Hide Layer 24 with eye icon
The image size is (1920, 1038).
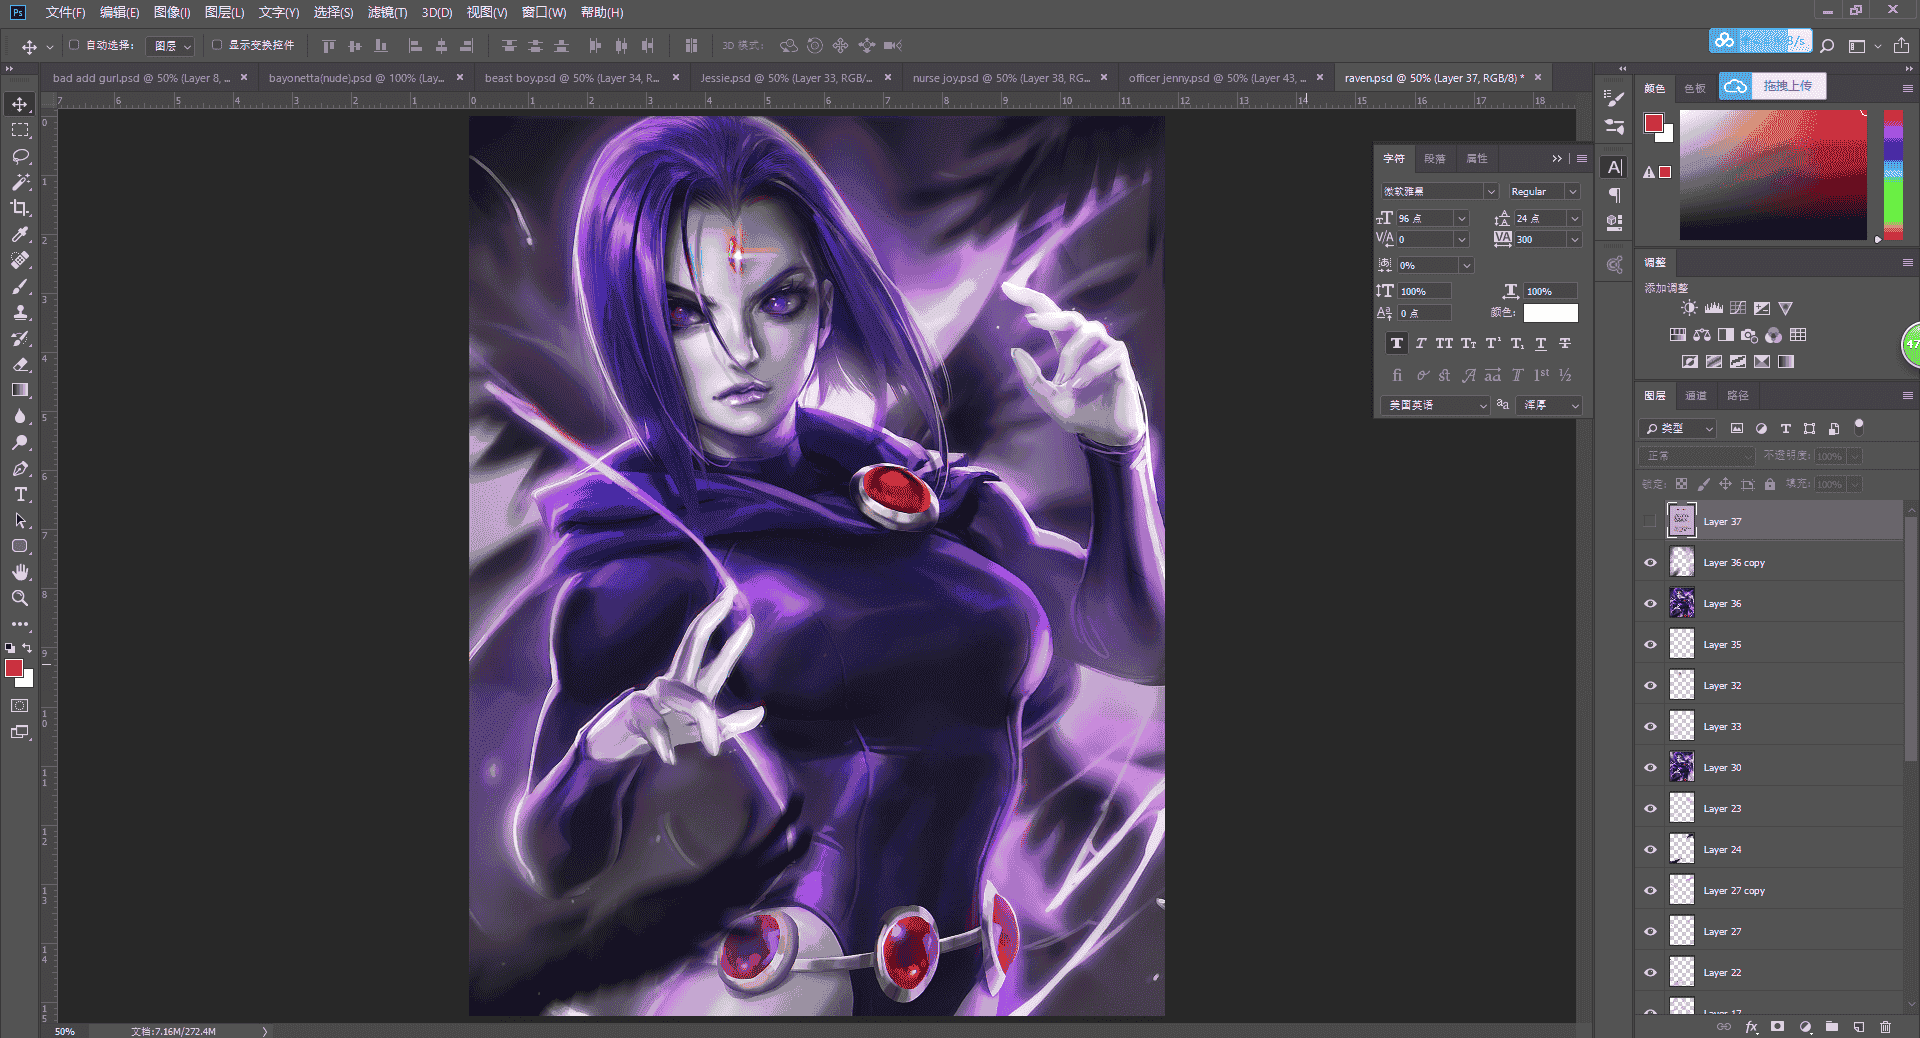coord(1650,850)
